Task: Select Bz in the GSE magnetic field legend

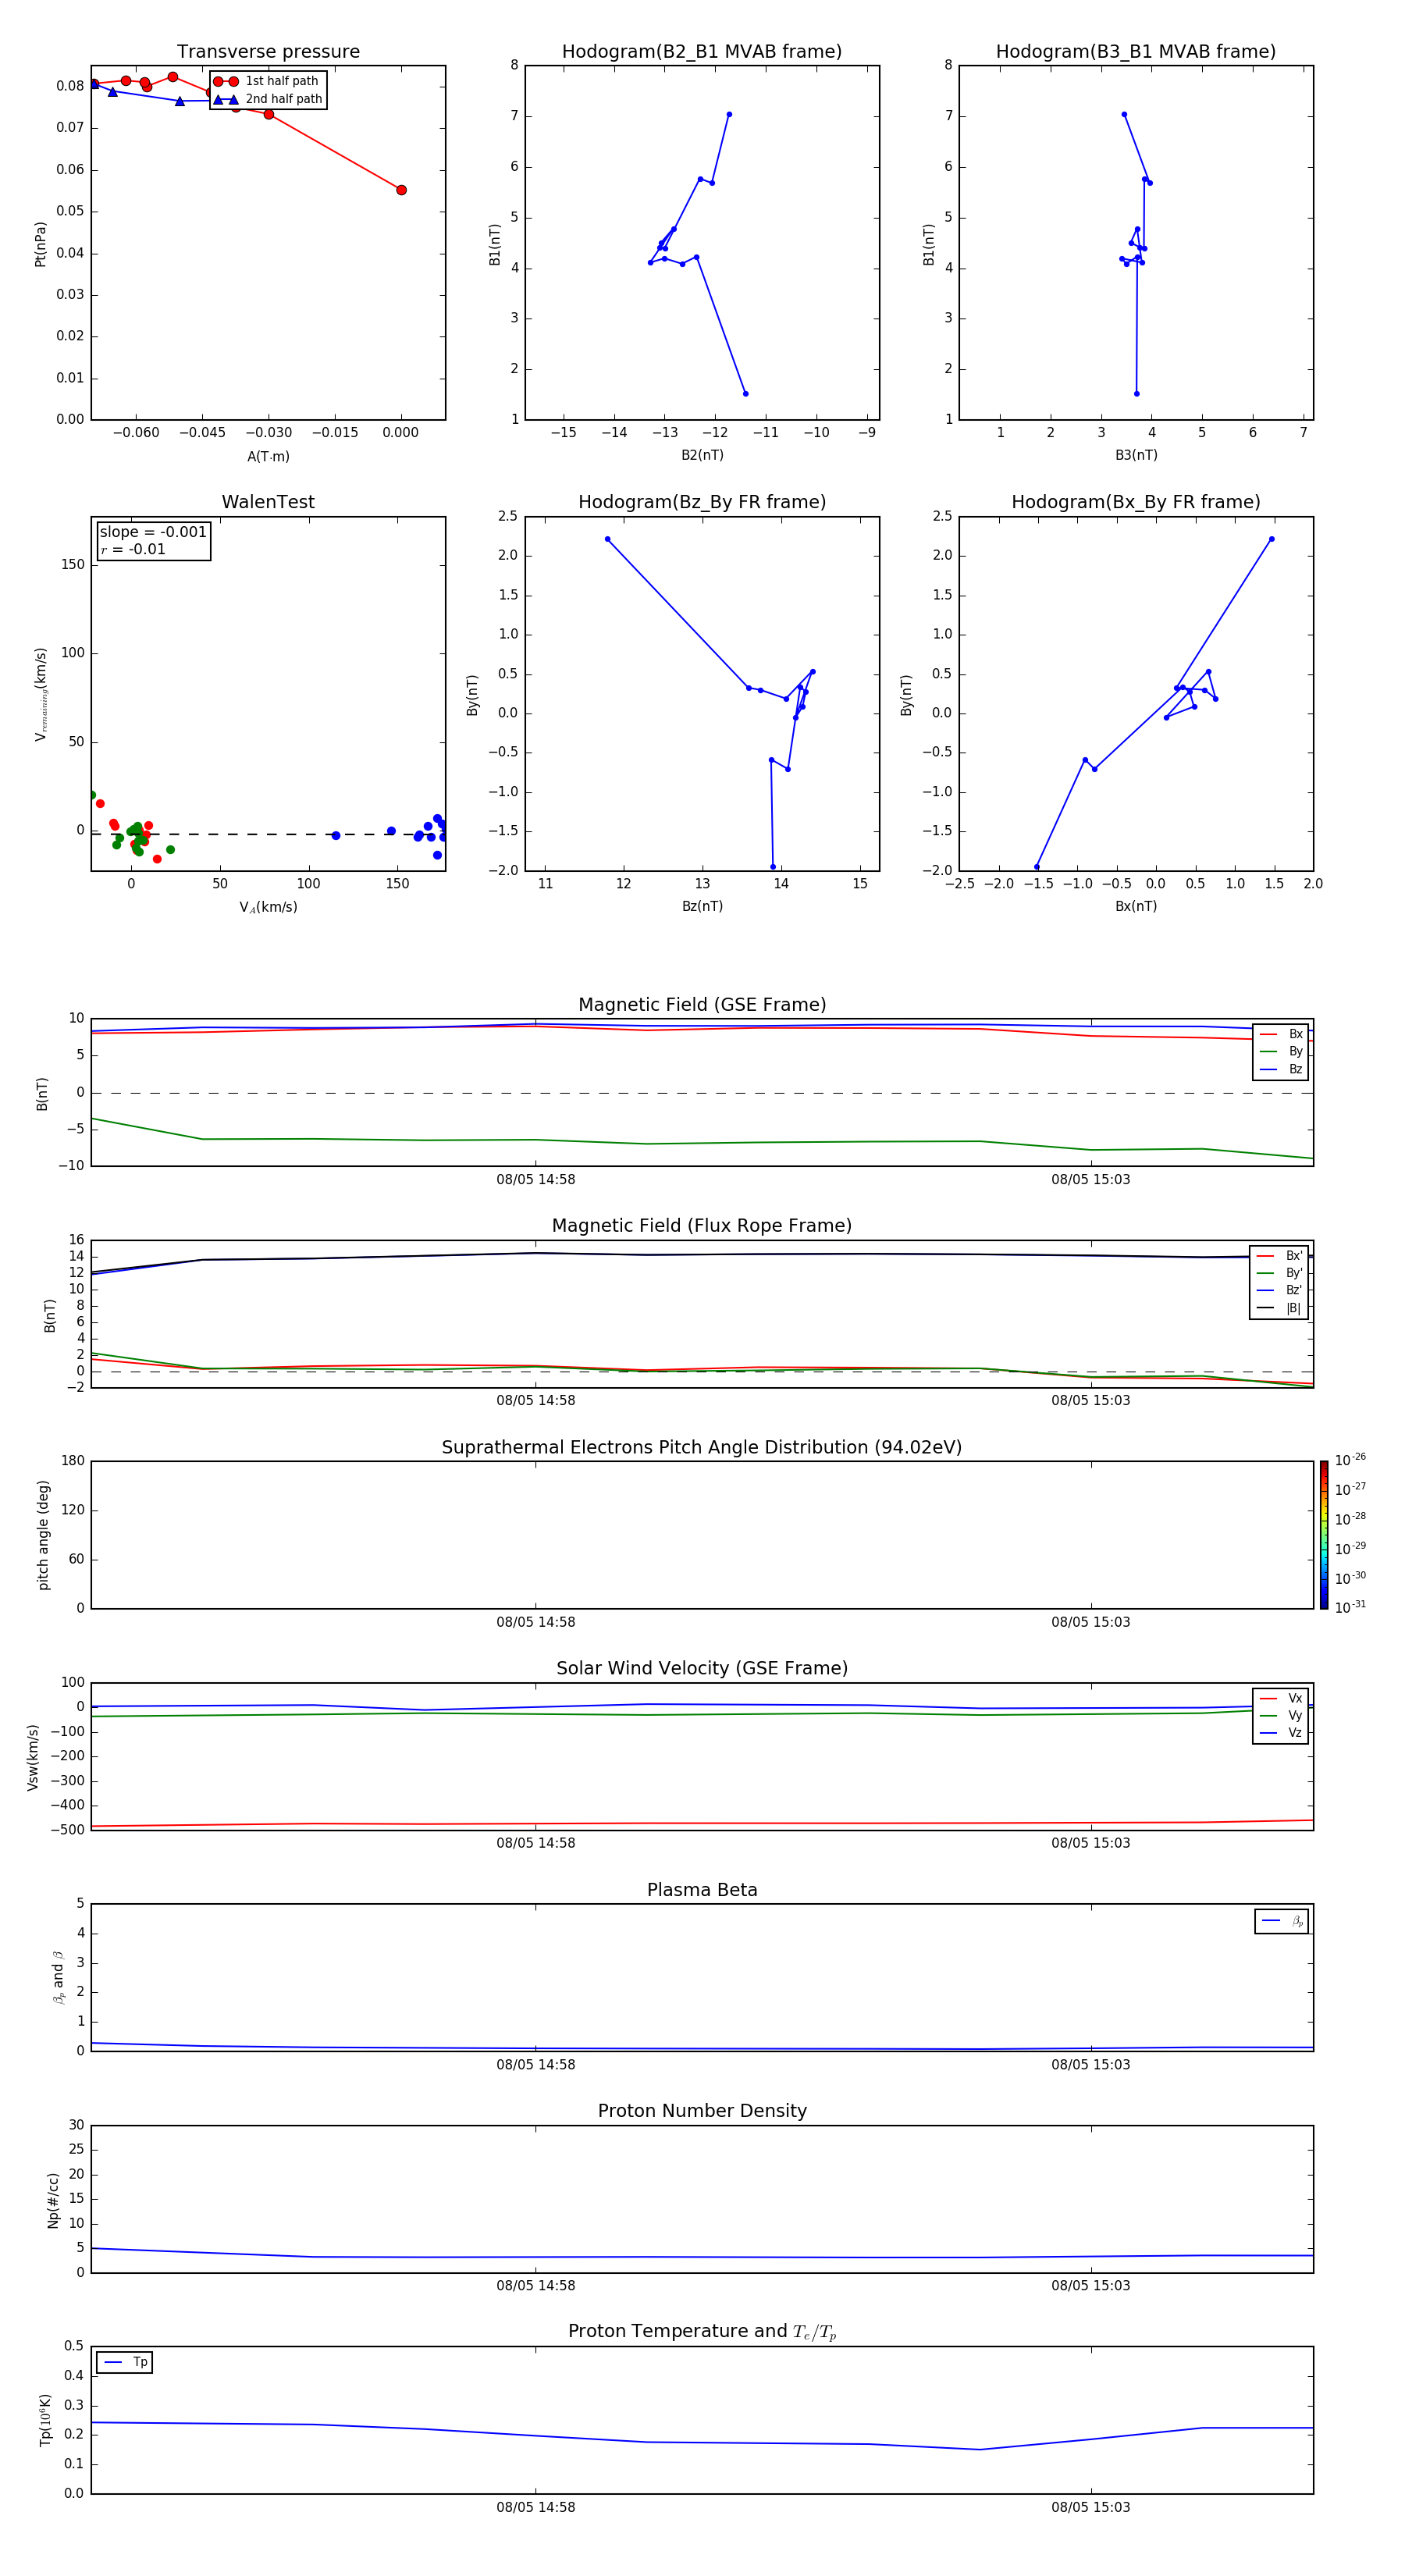Action: pyautogui.click(x=1281, y=1069)
